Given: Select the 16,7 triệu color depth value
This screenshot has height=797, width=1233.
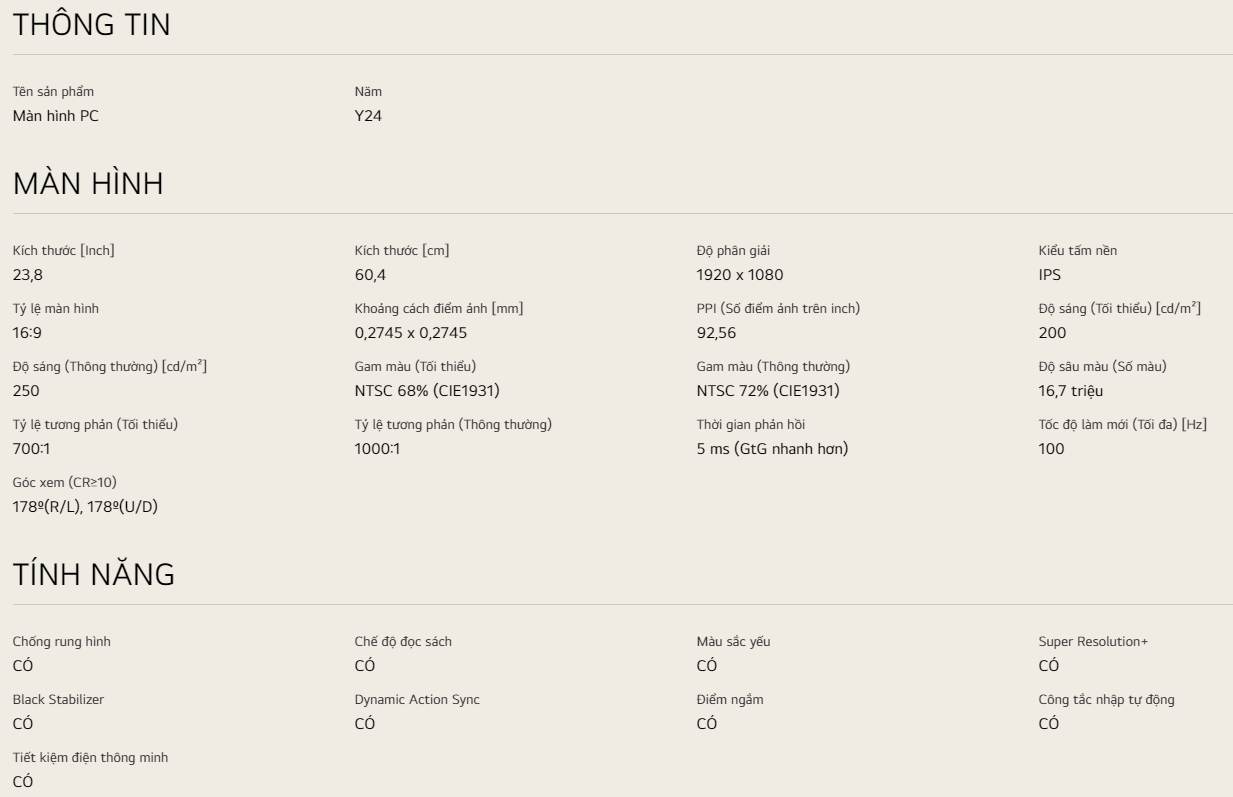Looking at the screenshot, I should (1070, 391).
